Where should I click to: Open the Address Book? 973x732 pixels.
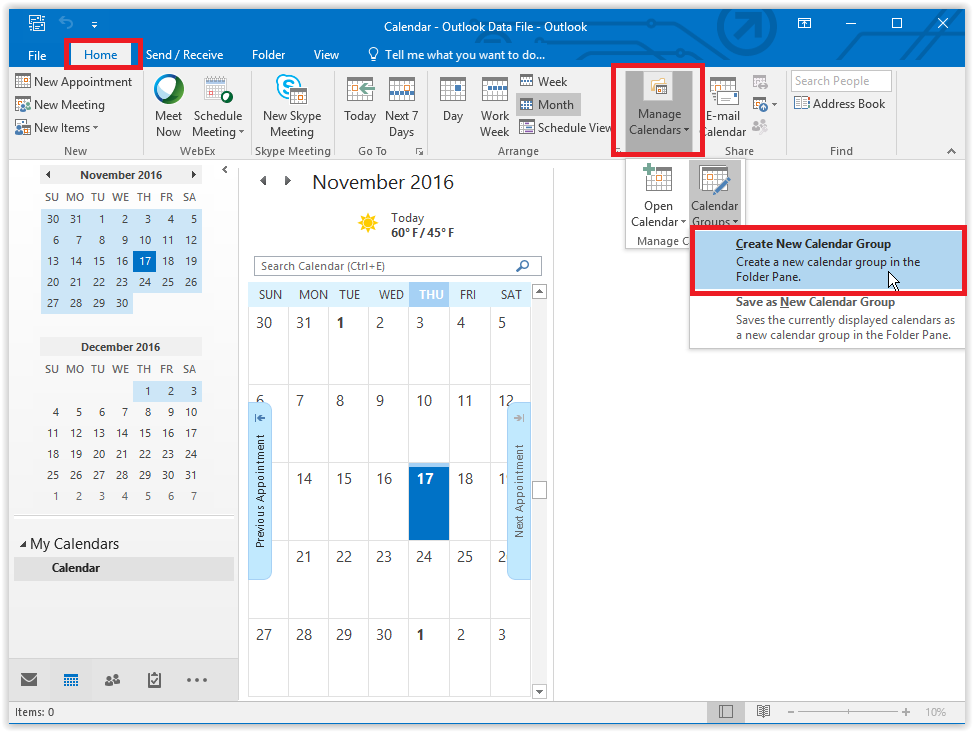[840, 104]
